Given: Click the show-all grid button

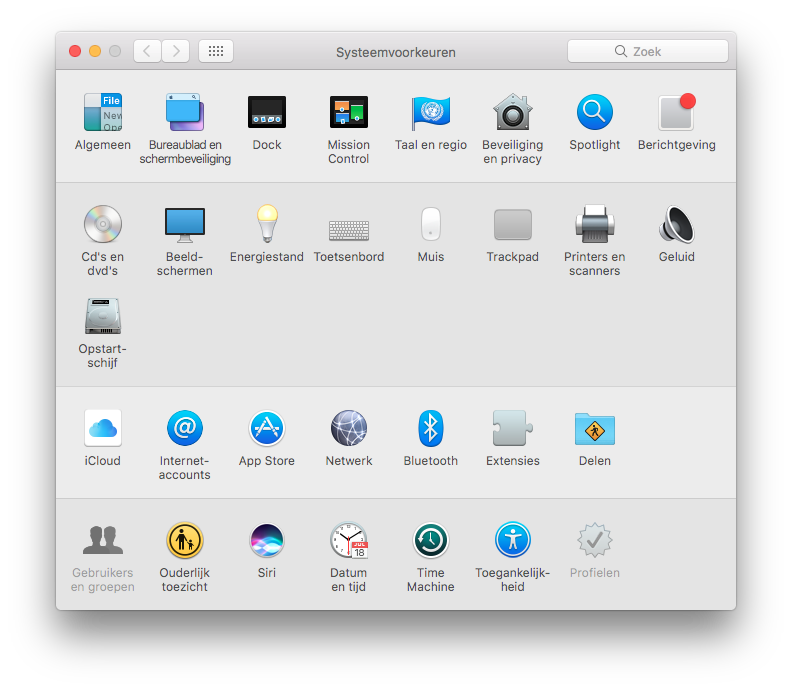Looking at the screenshot, I should point(216,51).
